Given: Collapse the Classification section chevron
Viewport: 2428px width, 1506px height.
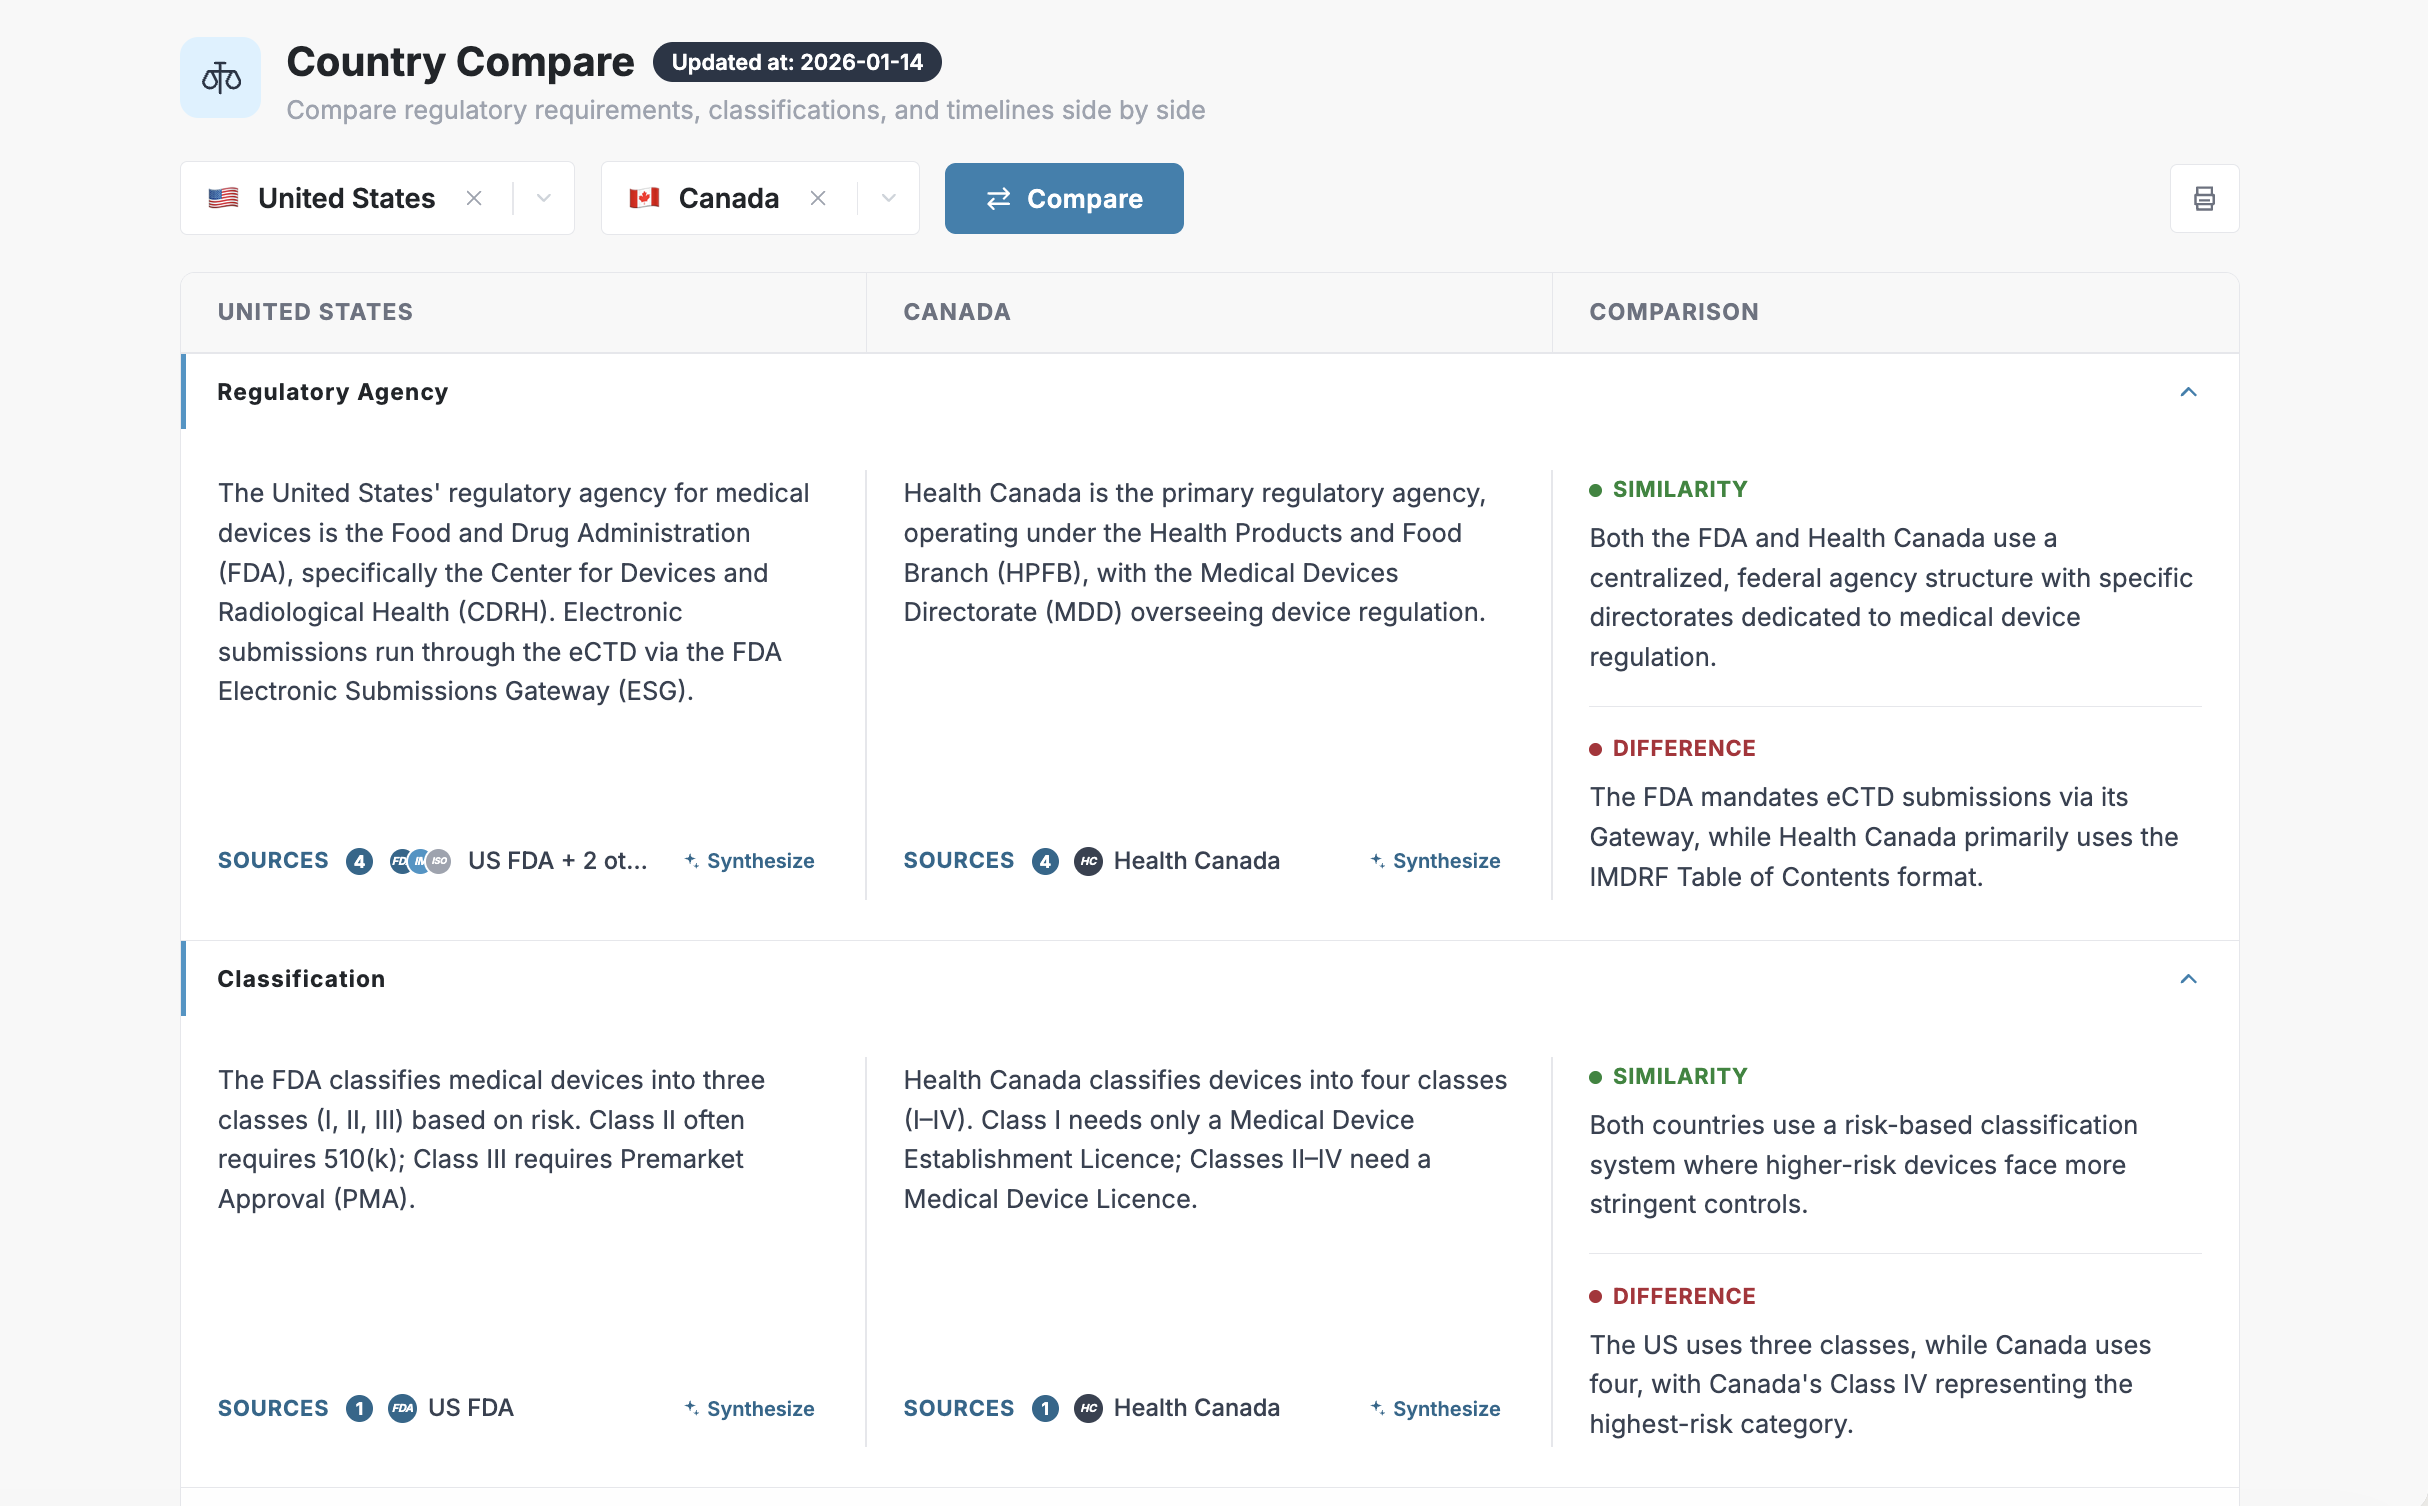Looking at the screenshot, I should (2188, 979).
